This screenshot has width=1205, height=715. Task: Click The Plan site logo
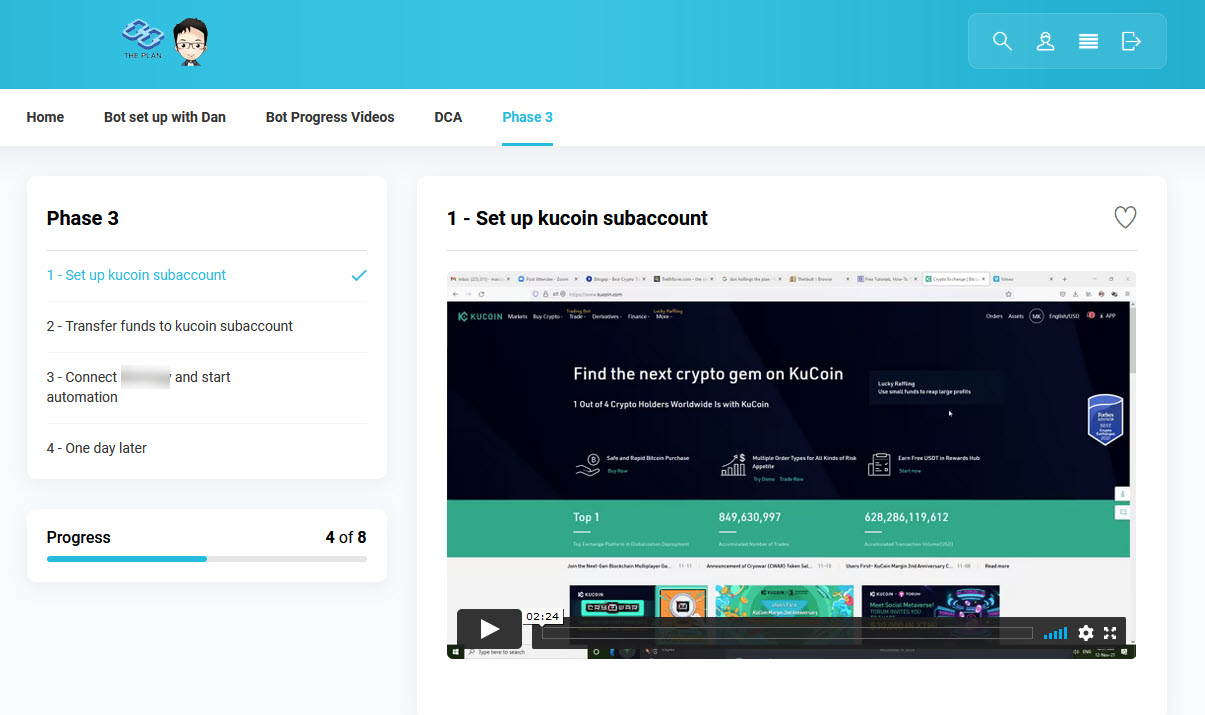click(143, 41)
